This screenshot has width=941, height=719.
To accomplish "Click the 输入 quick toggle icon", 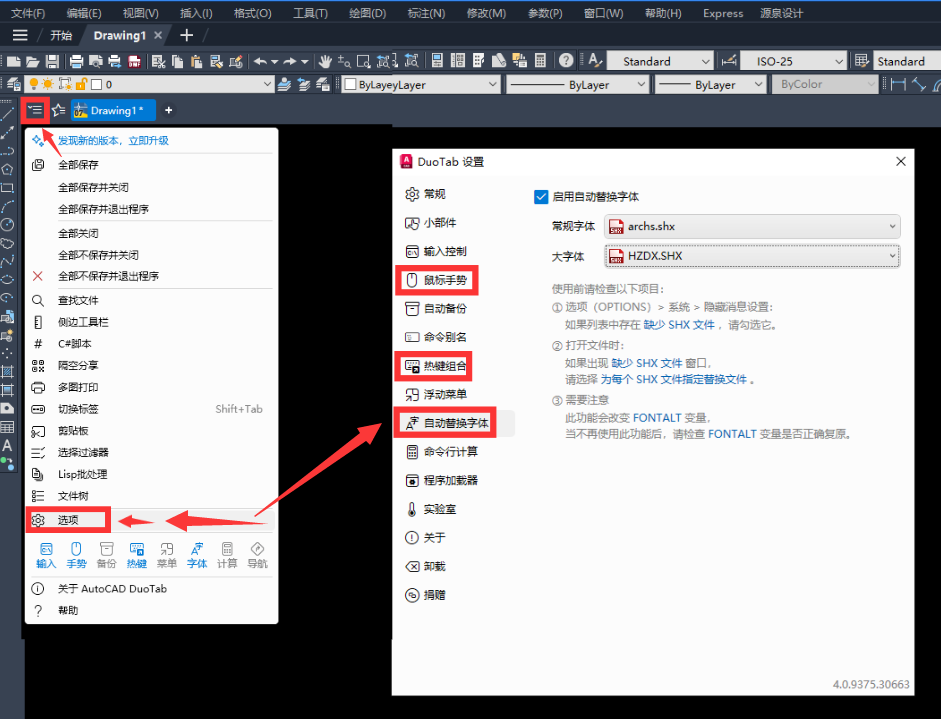I will (46, 555).
